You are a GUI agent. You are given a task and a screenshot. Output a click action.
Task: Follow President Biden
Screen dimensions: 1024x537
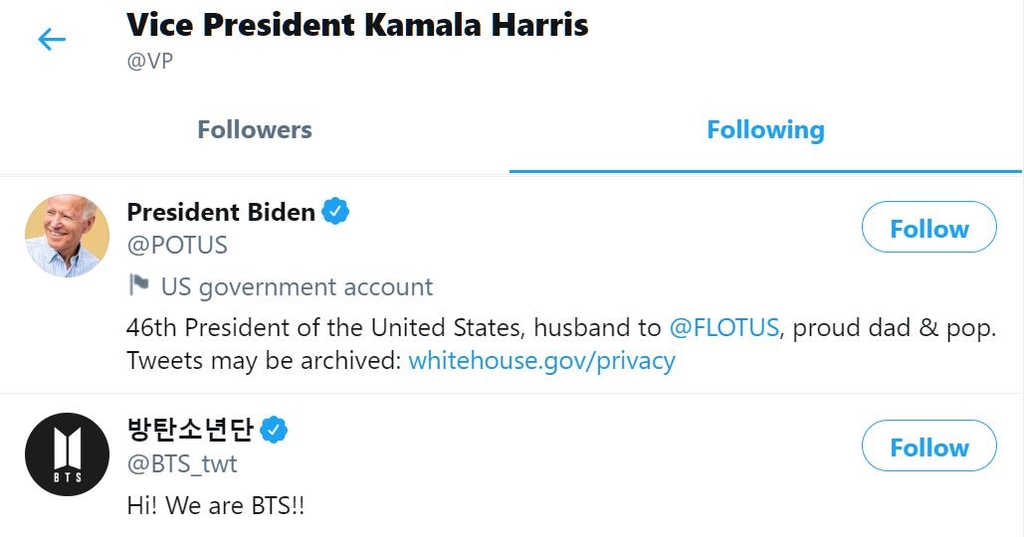click(x=929, y=228)
